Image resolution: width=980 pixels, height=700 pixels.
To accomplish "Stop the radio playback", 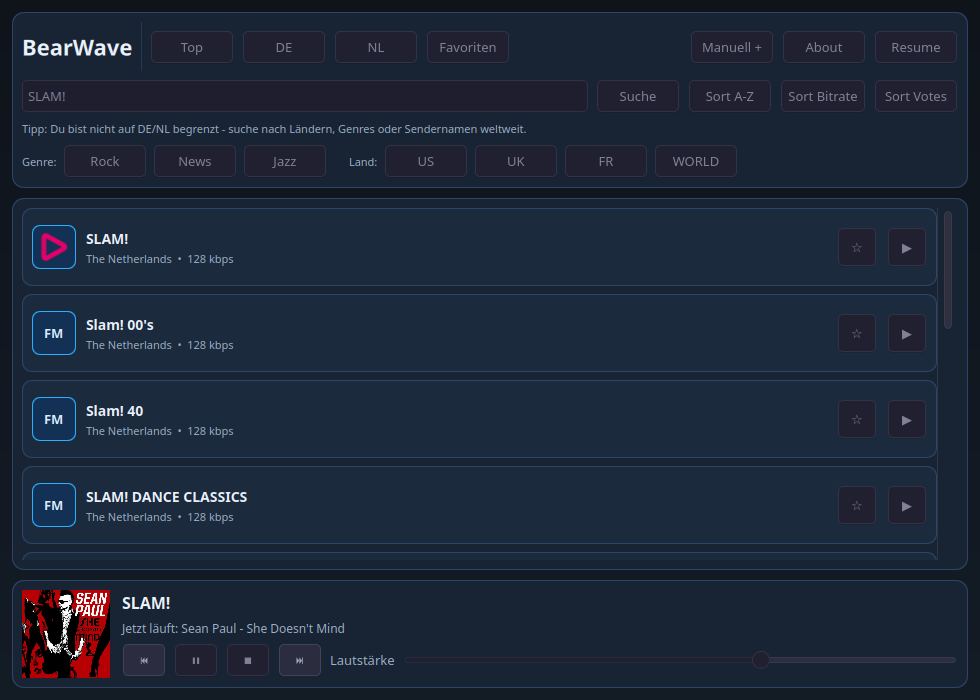I will coord(248,660).
